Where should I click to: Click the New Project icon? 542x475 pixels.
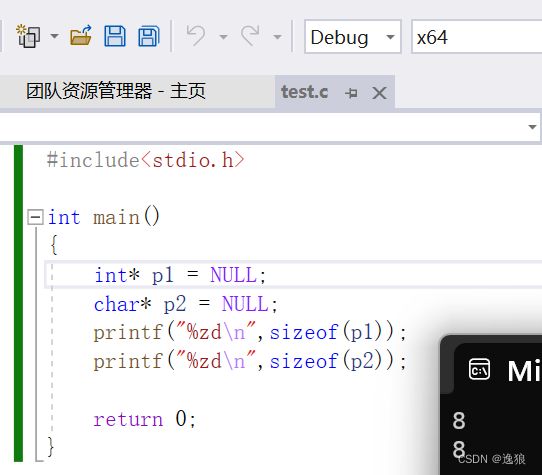pyautogui.click(x=28, y=36)
